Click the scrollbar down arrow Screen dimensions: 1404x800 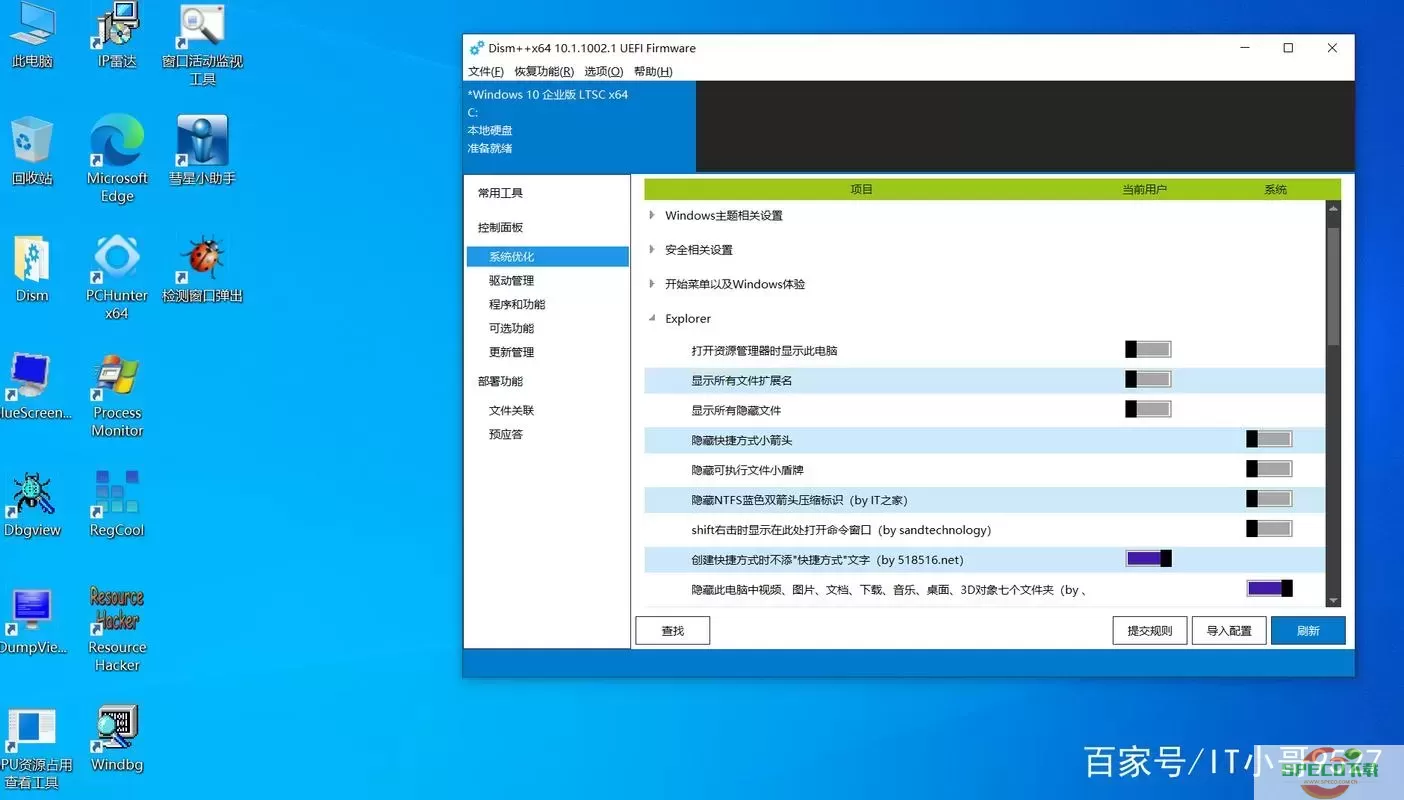coord(1333,601)
